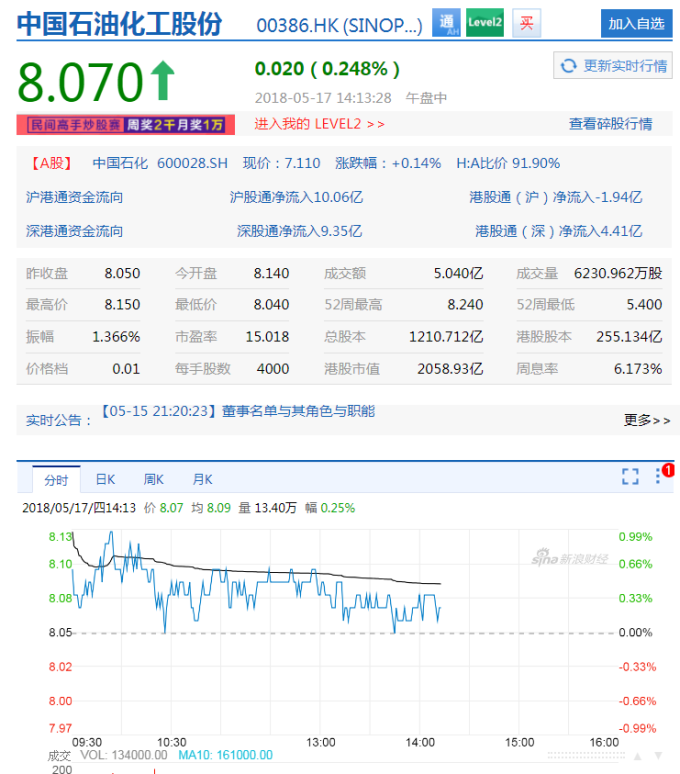Click 港股通（深）净流入4.41亿 text

pyautogui.click(x=559, y=231)
